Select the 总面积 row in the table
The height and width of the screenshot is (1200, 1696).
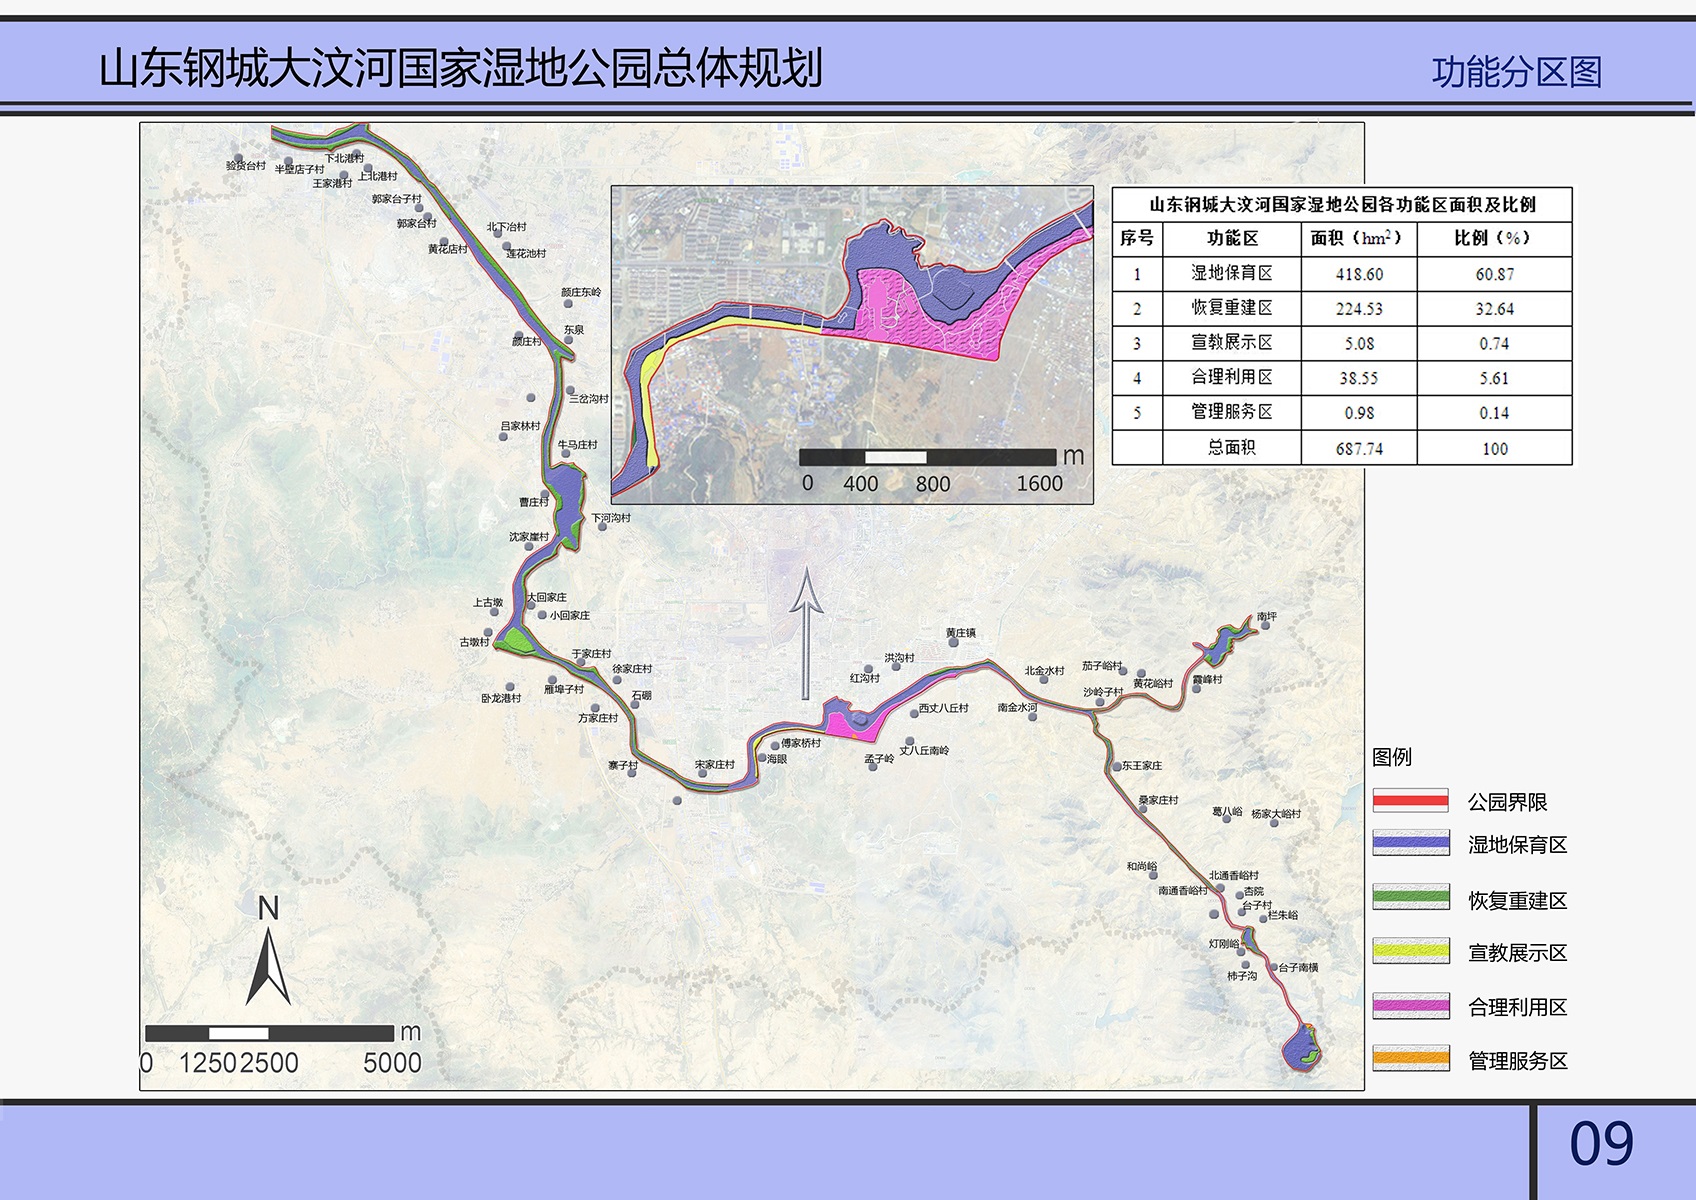coord(1230,448)
